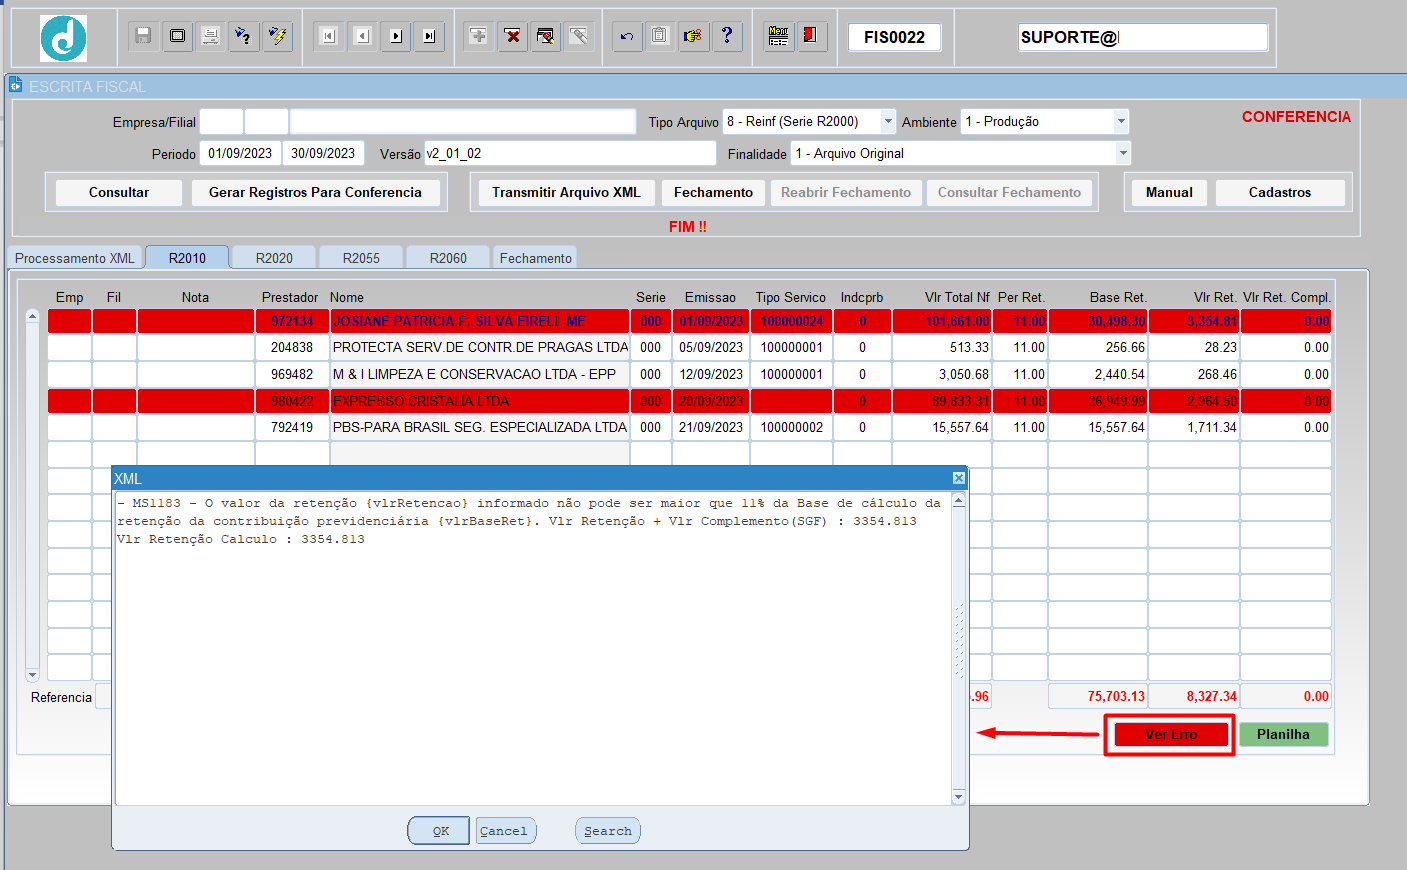This screenshot has width=1407, height=870.
Task: Select Ambiente combo '1 - Produção'
Action: pos(1045,121)
